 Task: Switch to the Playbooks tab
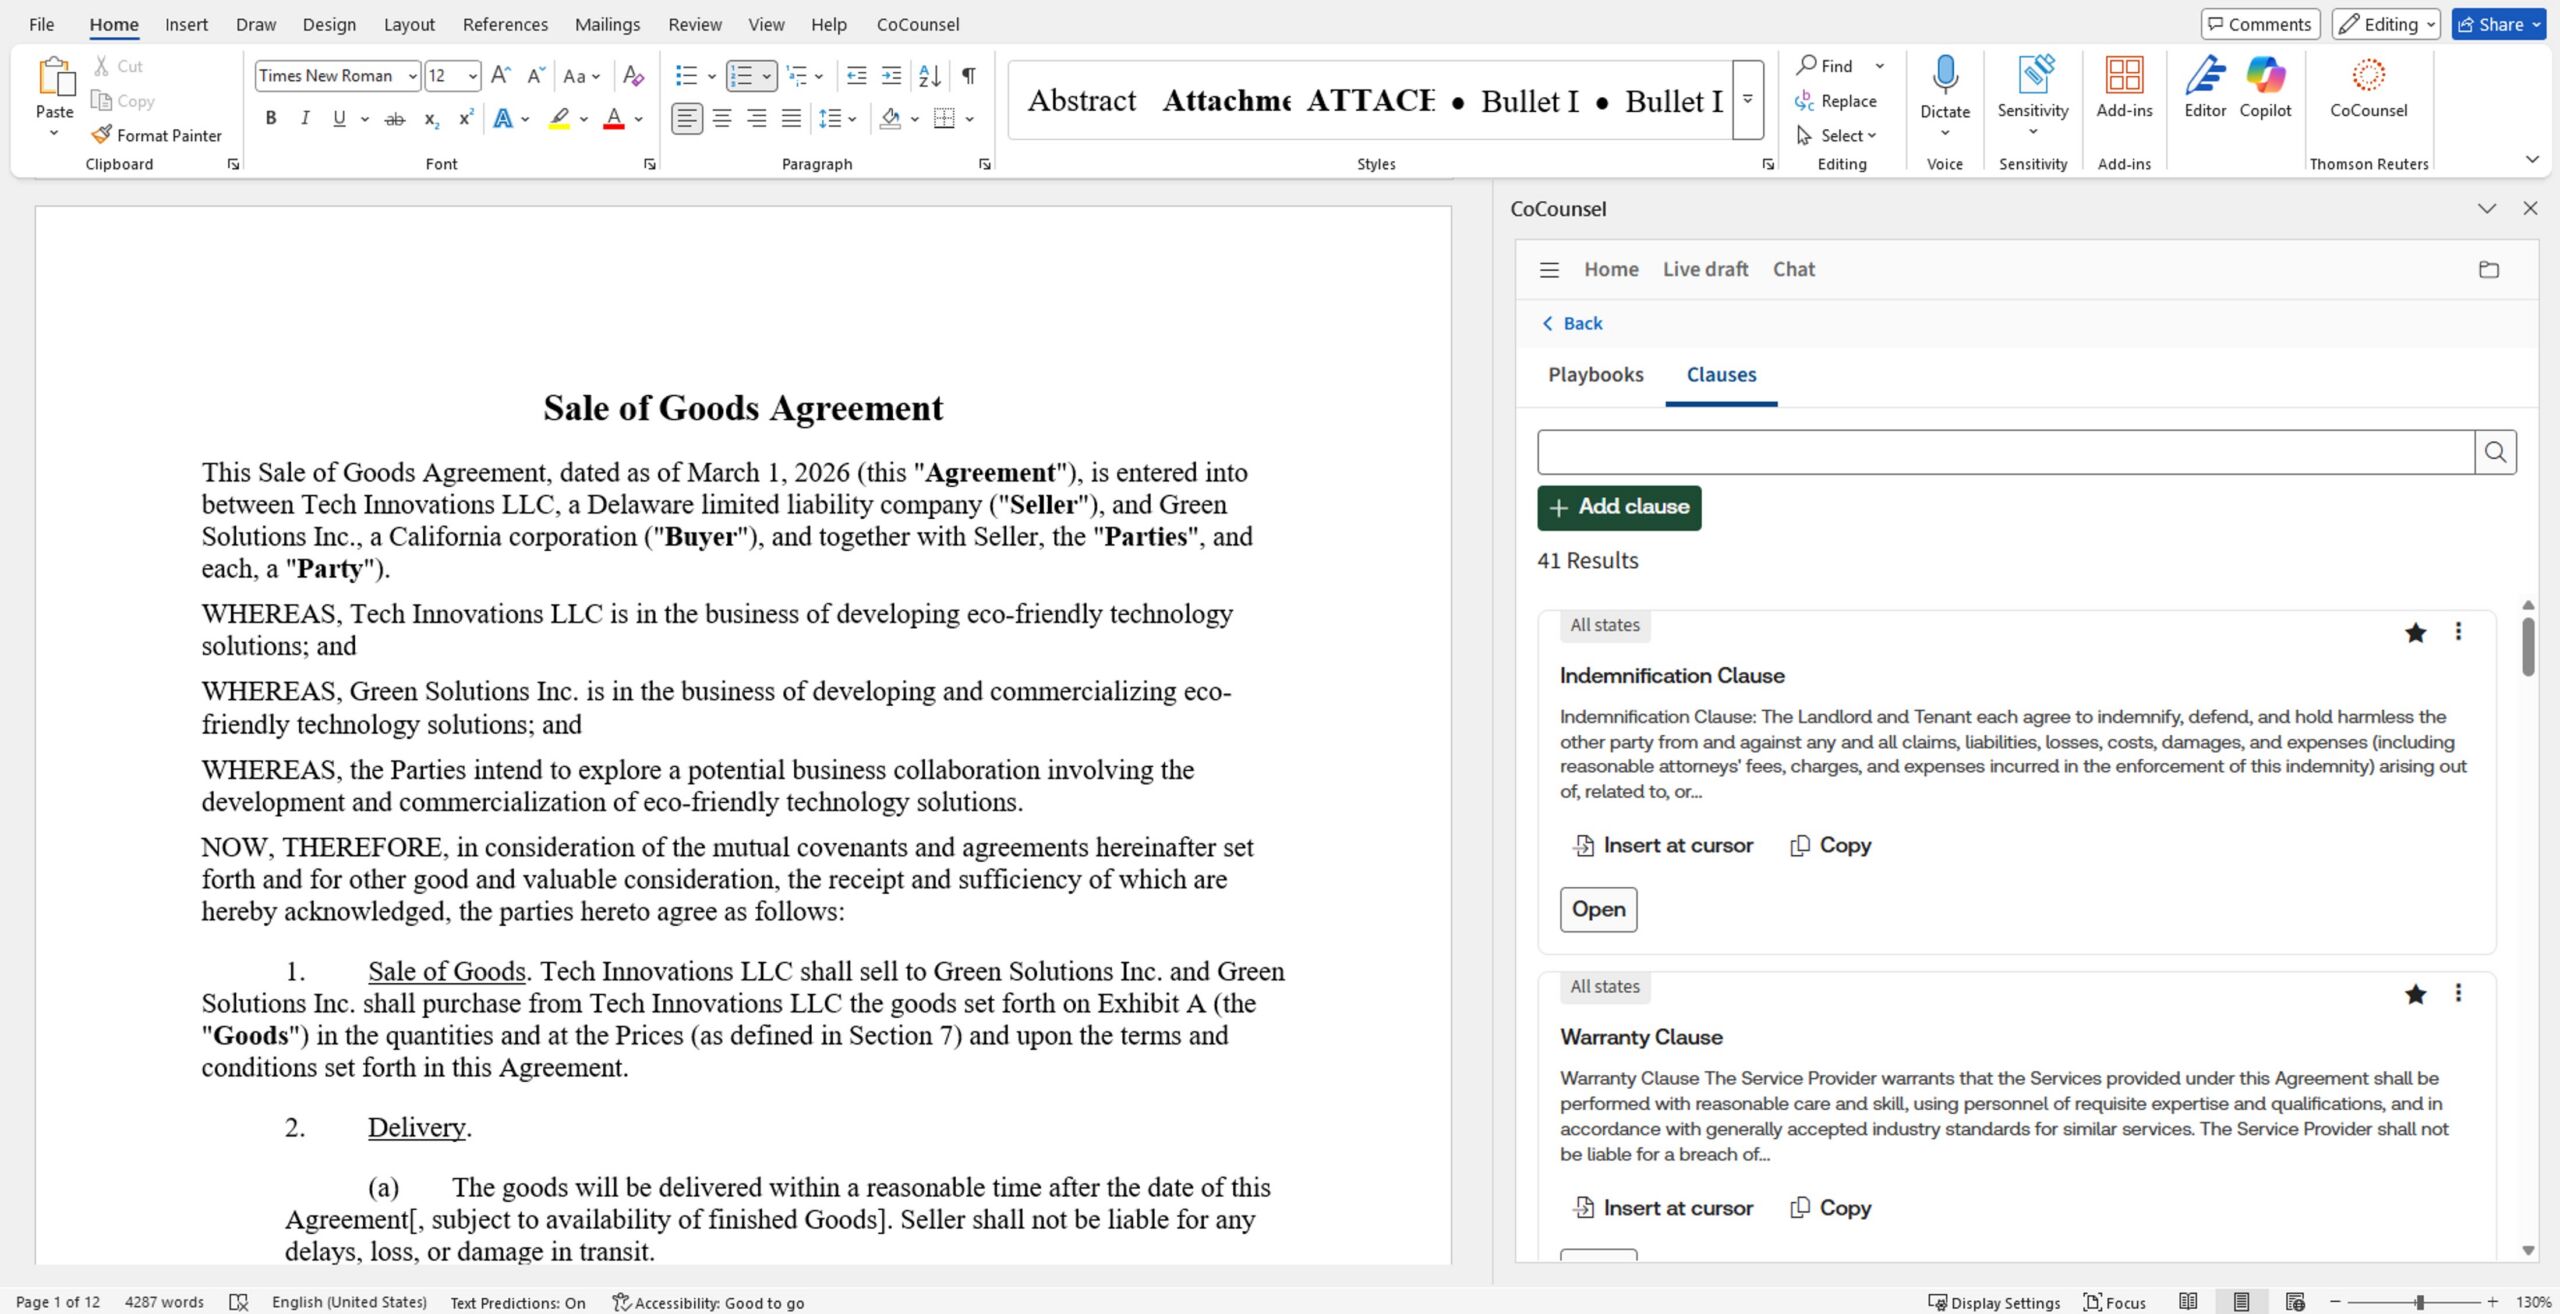(x=1595, y=375)
